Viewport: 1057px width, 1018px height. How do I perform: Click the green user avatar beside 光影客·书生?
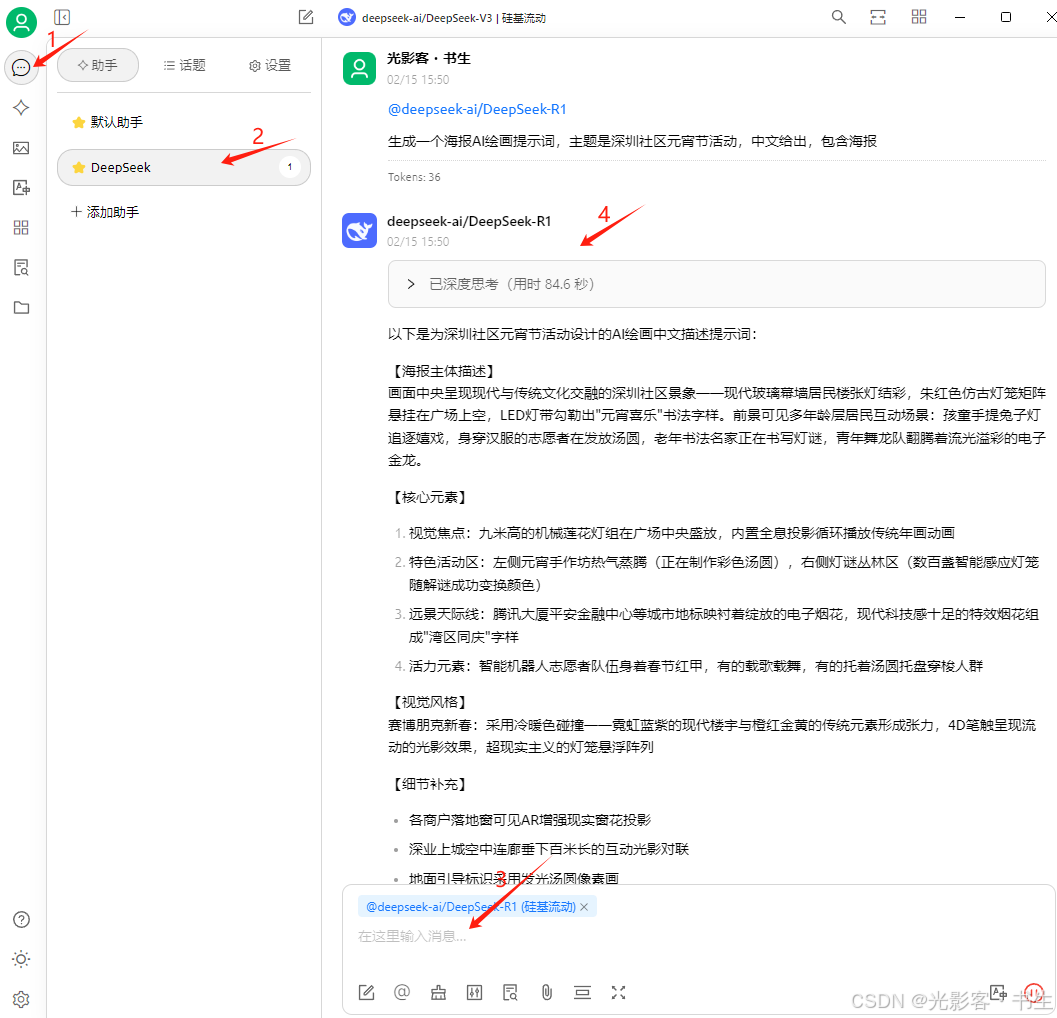point(359,68)
